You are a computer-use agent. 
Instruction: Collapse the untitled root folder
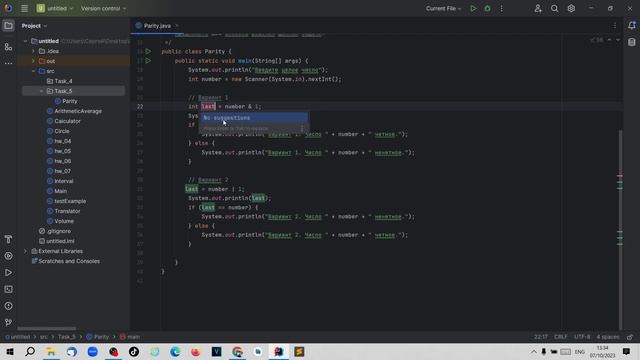coord(25,41)
